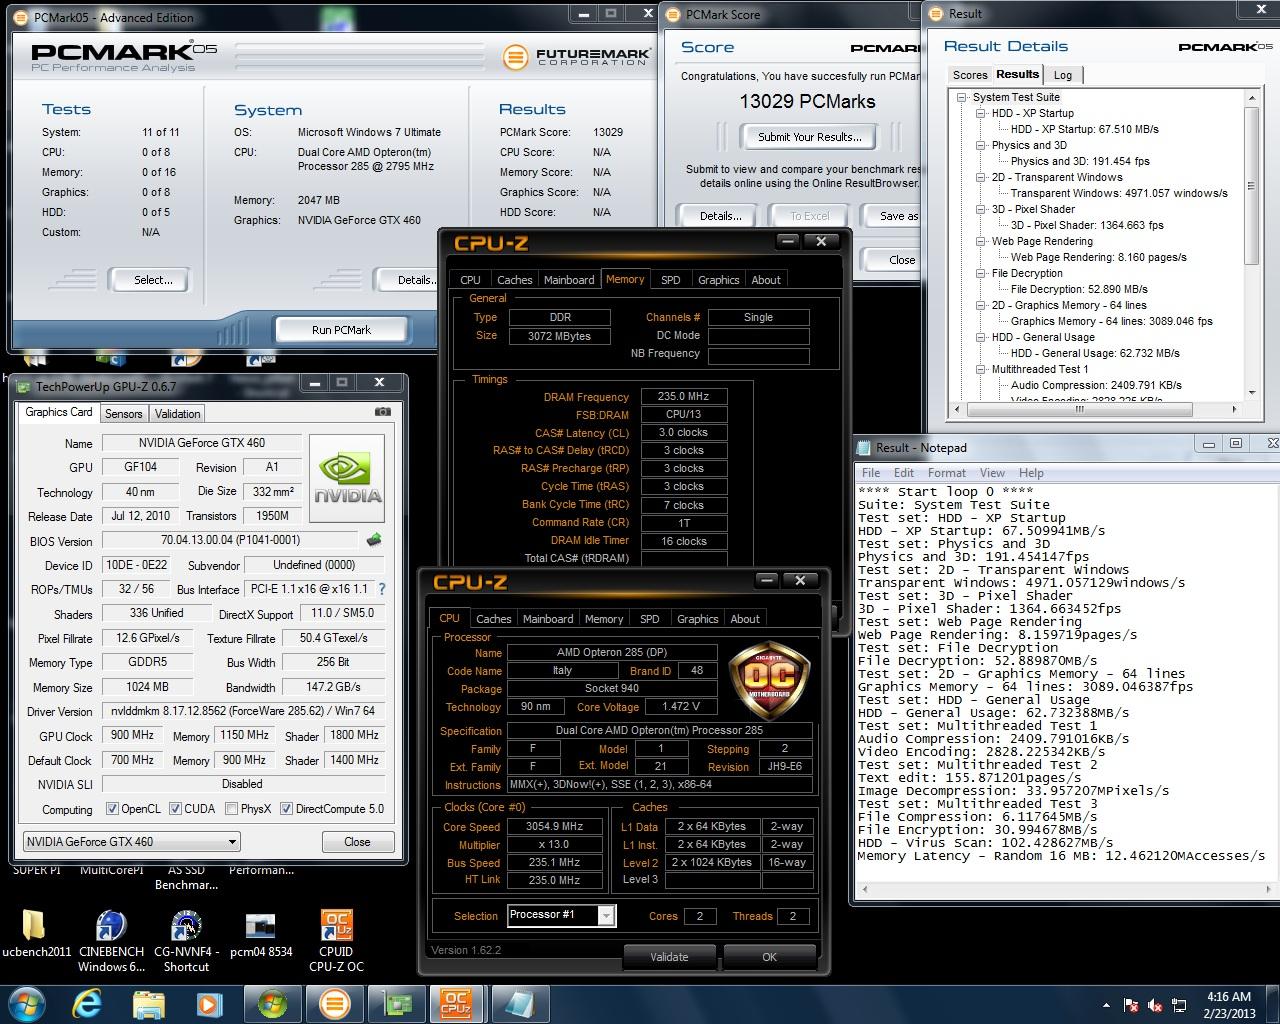The height and width of the screenshot is (1024, 1280).
Task: Click the BIOS save chip icon in GPU-Z
Action: tap(374, 540)
